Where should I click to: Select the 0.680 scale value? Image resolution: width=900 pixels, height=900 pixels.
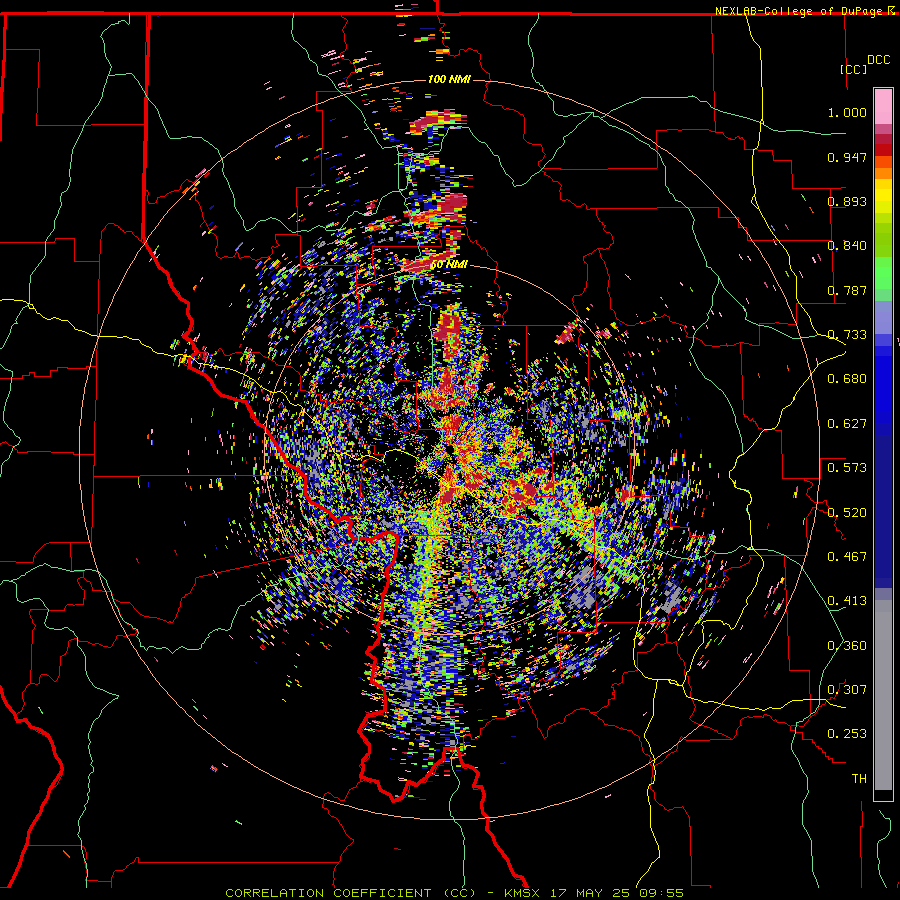pyautogui.click(x=847, y=379)
